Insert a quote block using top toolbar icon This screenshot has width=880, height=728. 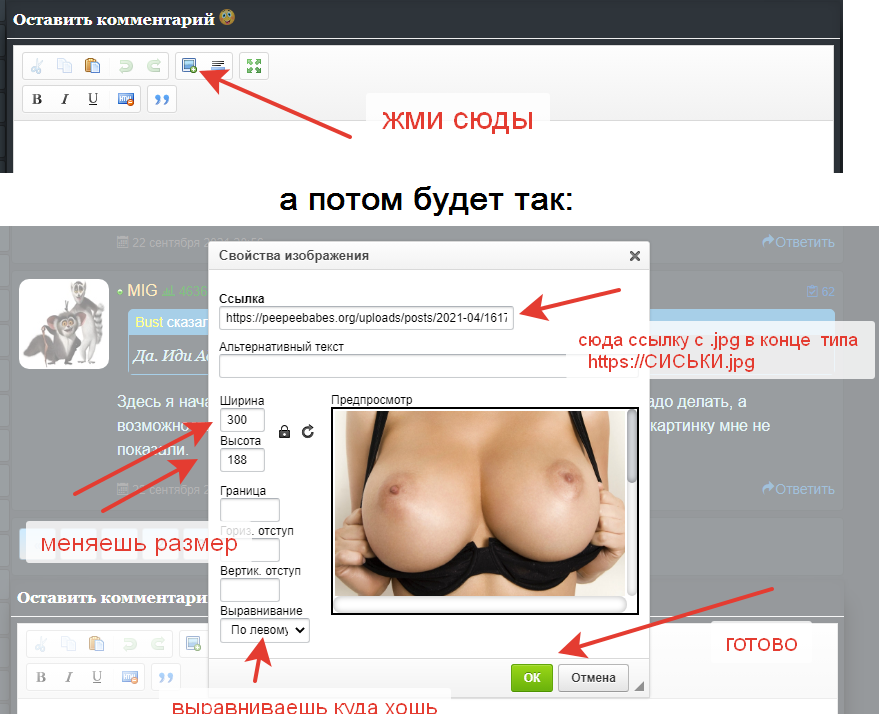(x=162, y=99)
